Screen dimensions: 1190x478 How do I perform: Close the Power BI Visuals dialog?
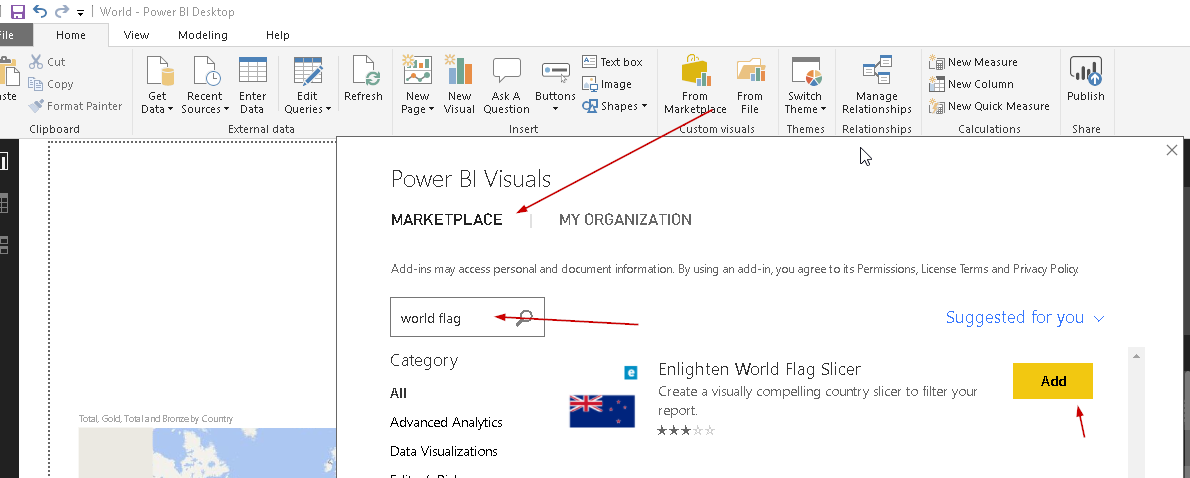[1172, 150]
